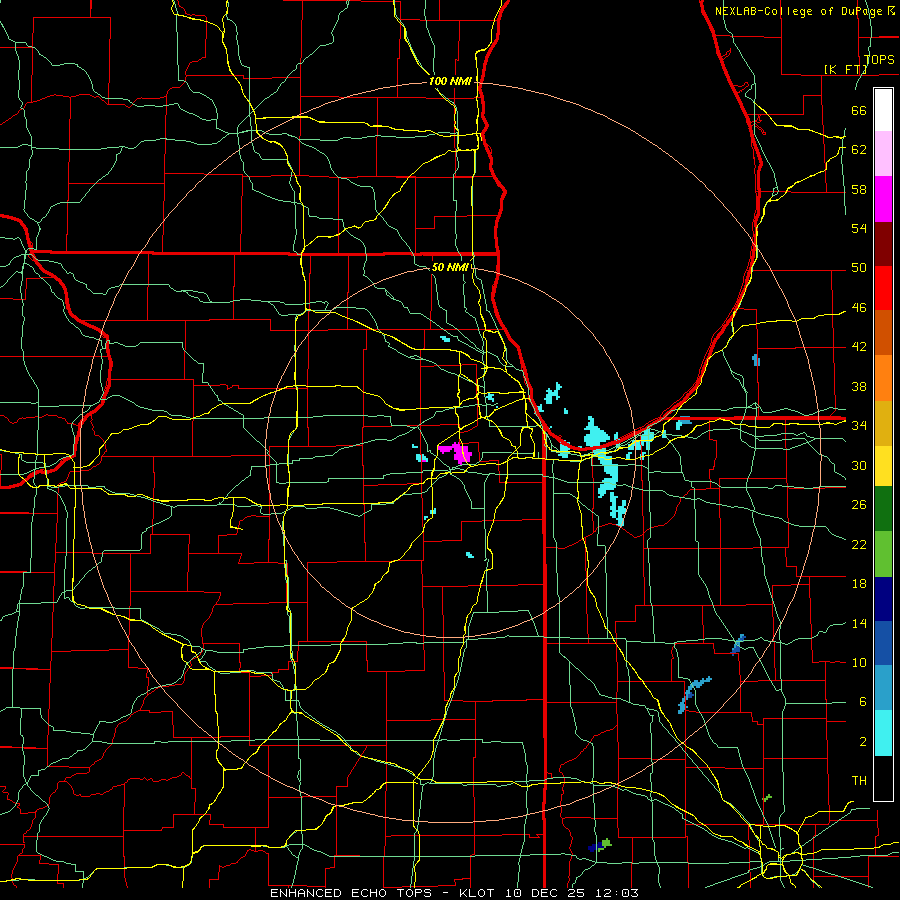The height and width of the screenshot is (900, 900).
Task: Click the 26 legend value
Action: tap(859, 505)
